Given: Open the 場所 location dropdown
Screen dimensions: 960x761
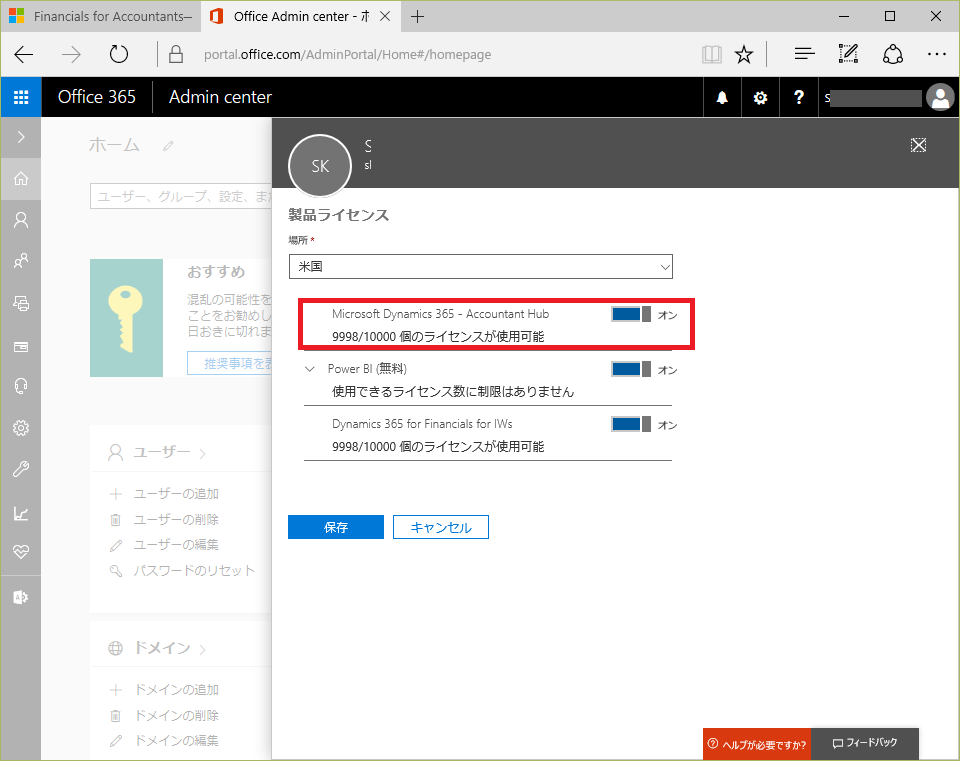Looking at the screenshot, I should click(x=481, y=267).
